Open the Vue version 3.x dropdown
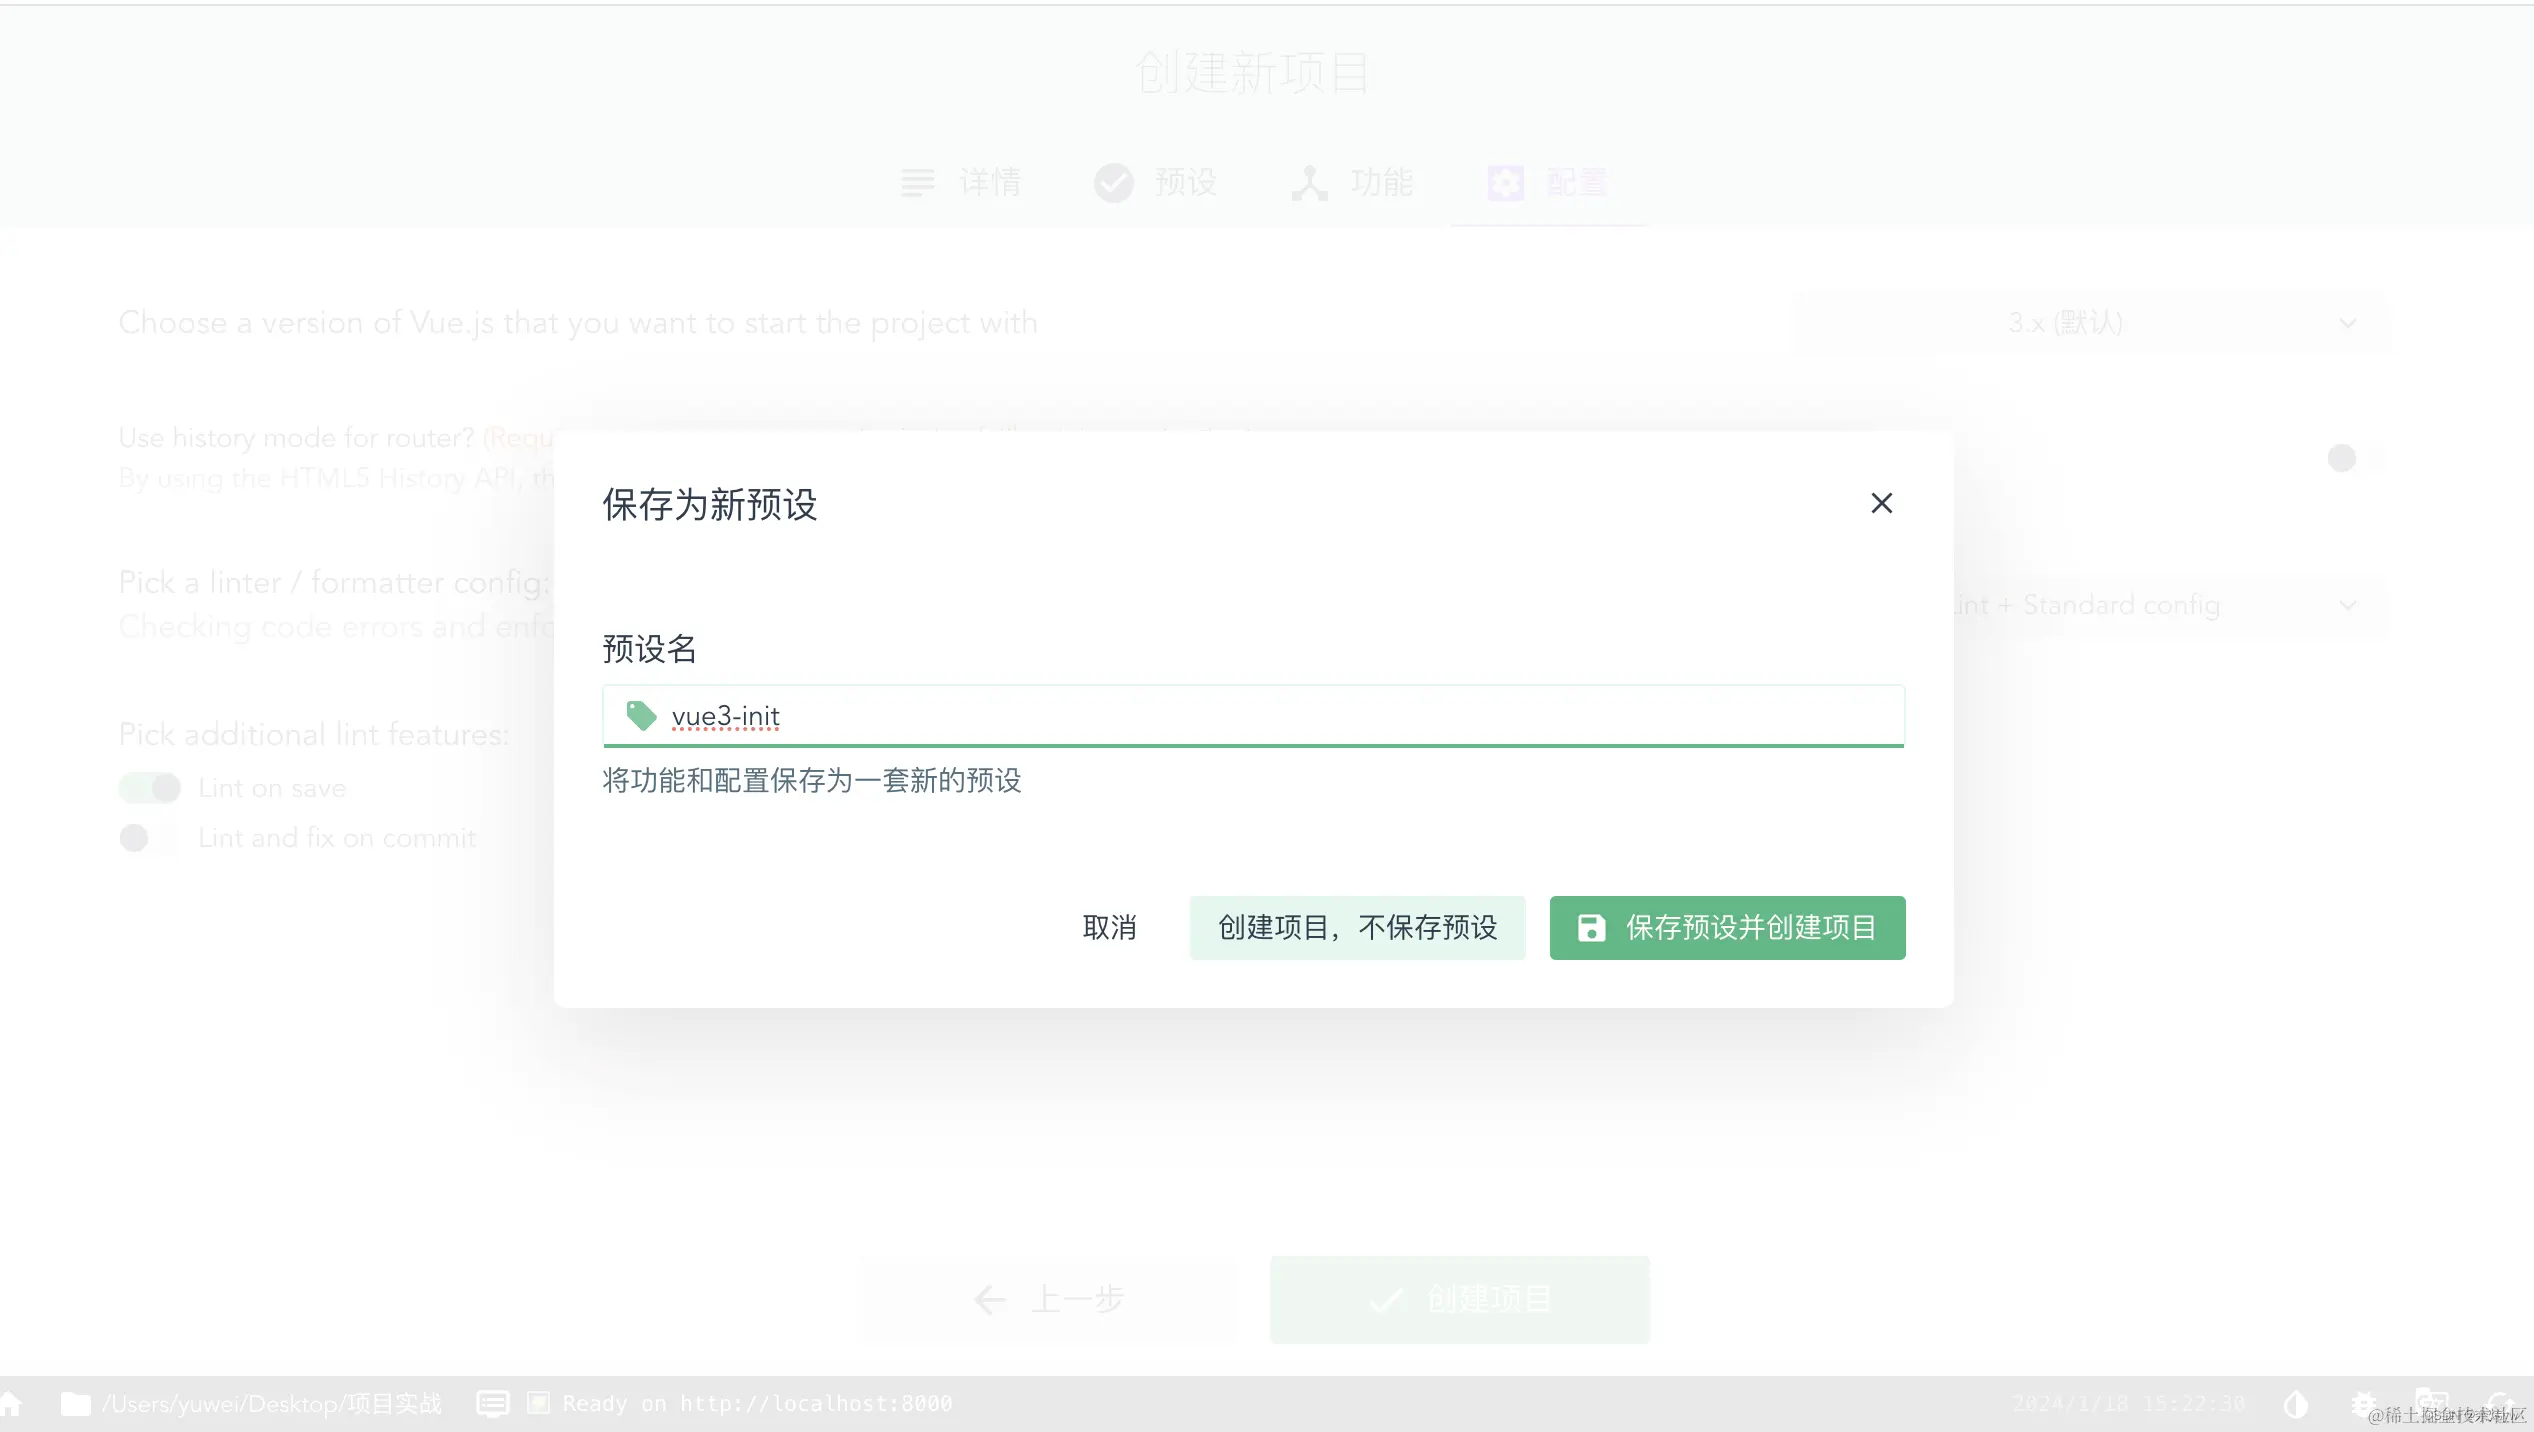 point(2090,323)
